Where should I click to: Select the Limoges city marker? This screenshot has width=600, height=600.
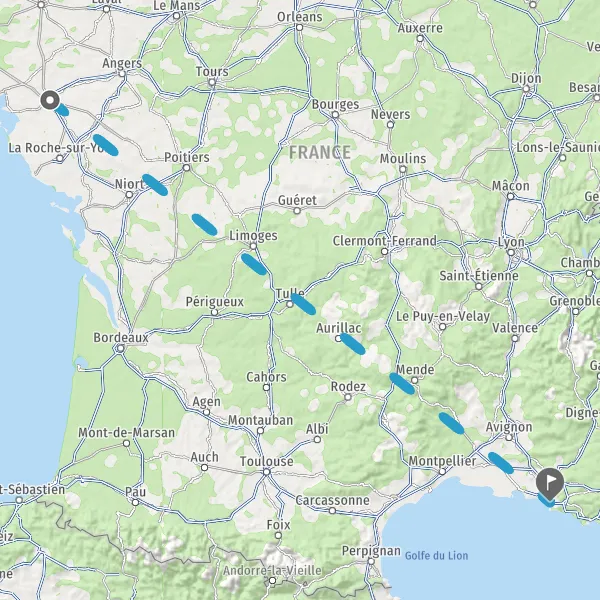point(253,246)
